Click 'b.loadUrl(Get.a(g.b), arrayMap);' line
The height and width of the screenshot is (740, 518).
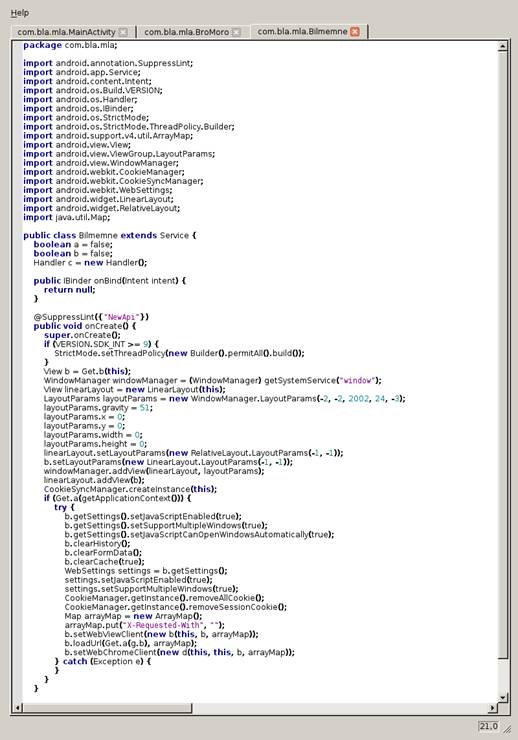tap(131, 643)
